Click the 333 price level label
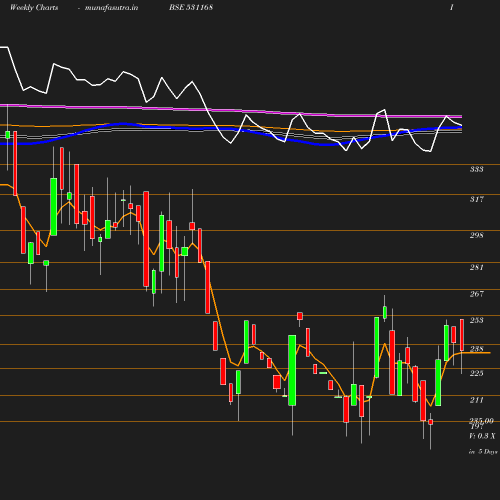The image size is (500, 500). tap(477, 169)
